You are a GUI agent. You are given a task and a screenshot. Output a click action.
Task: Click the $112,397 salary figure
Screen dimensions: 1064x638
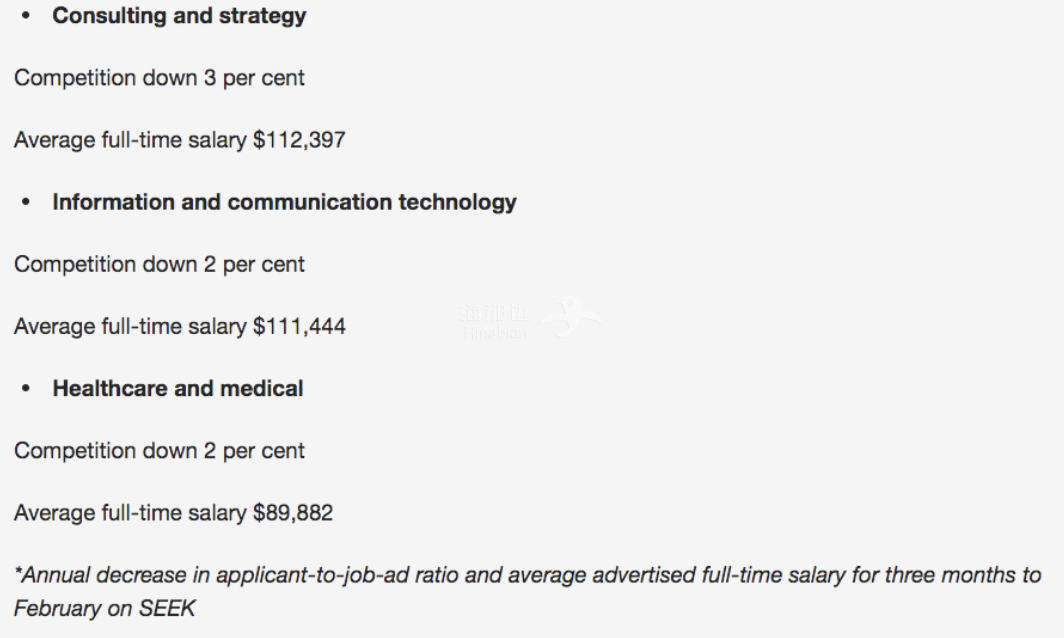point(299,140)
